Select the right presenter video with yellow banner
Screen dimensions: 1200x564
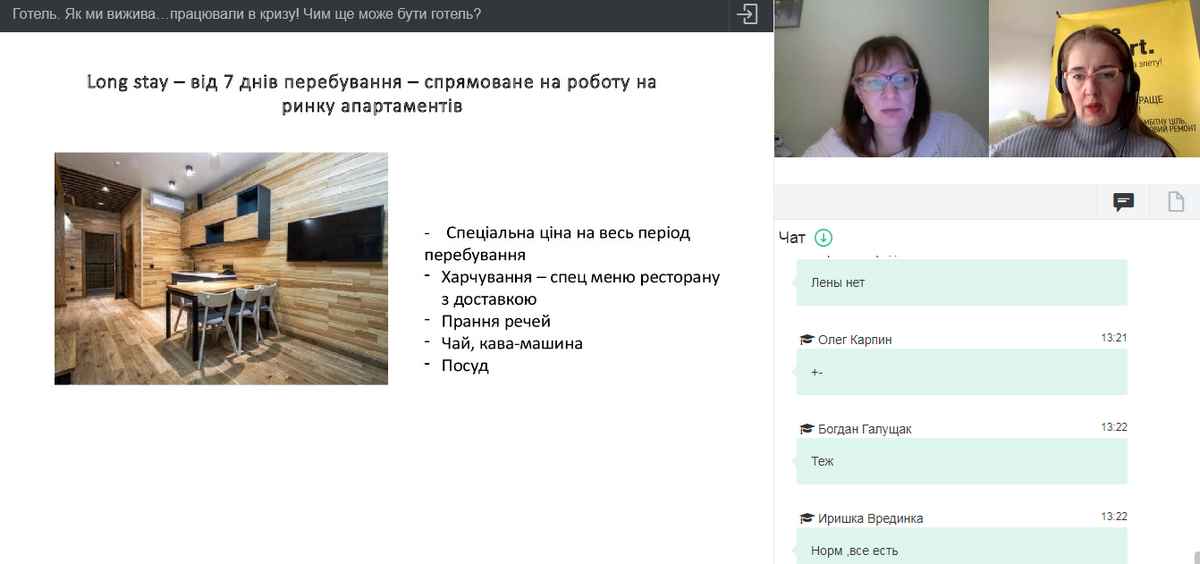[1094, 79]
